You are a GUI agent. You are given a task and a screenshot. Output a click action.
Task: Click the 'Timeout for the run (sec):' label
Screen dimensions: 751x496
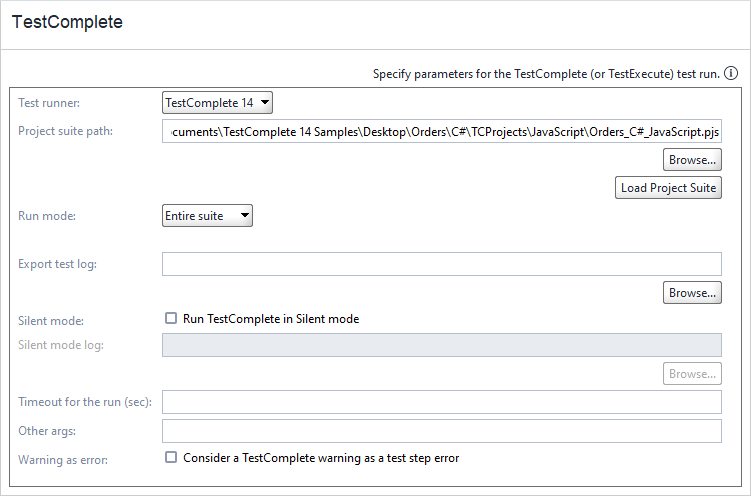click(85, 402)
